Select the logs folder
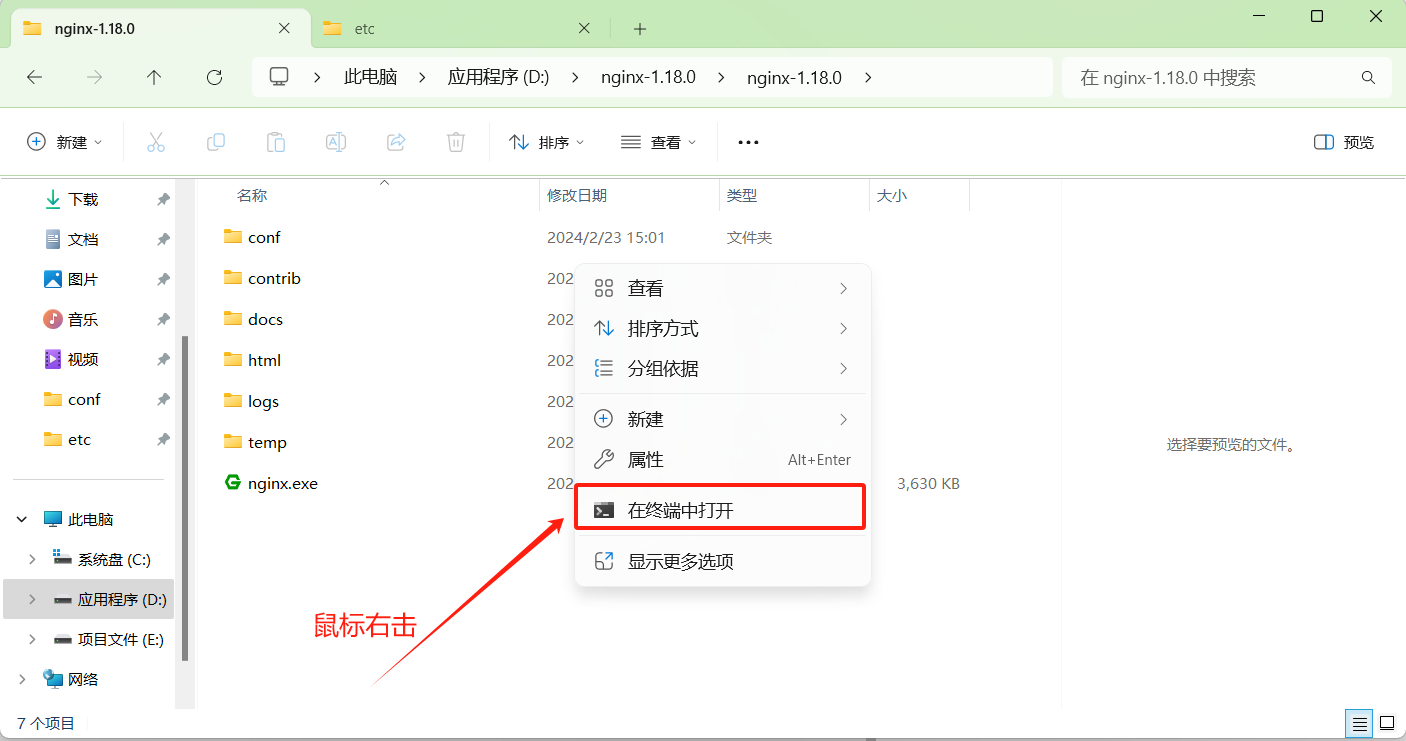 tap(263, 401)
